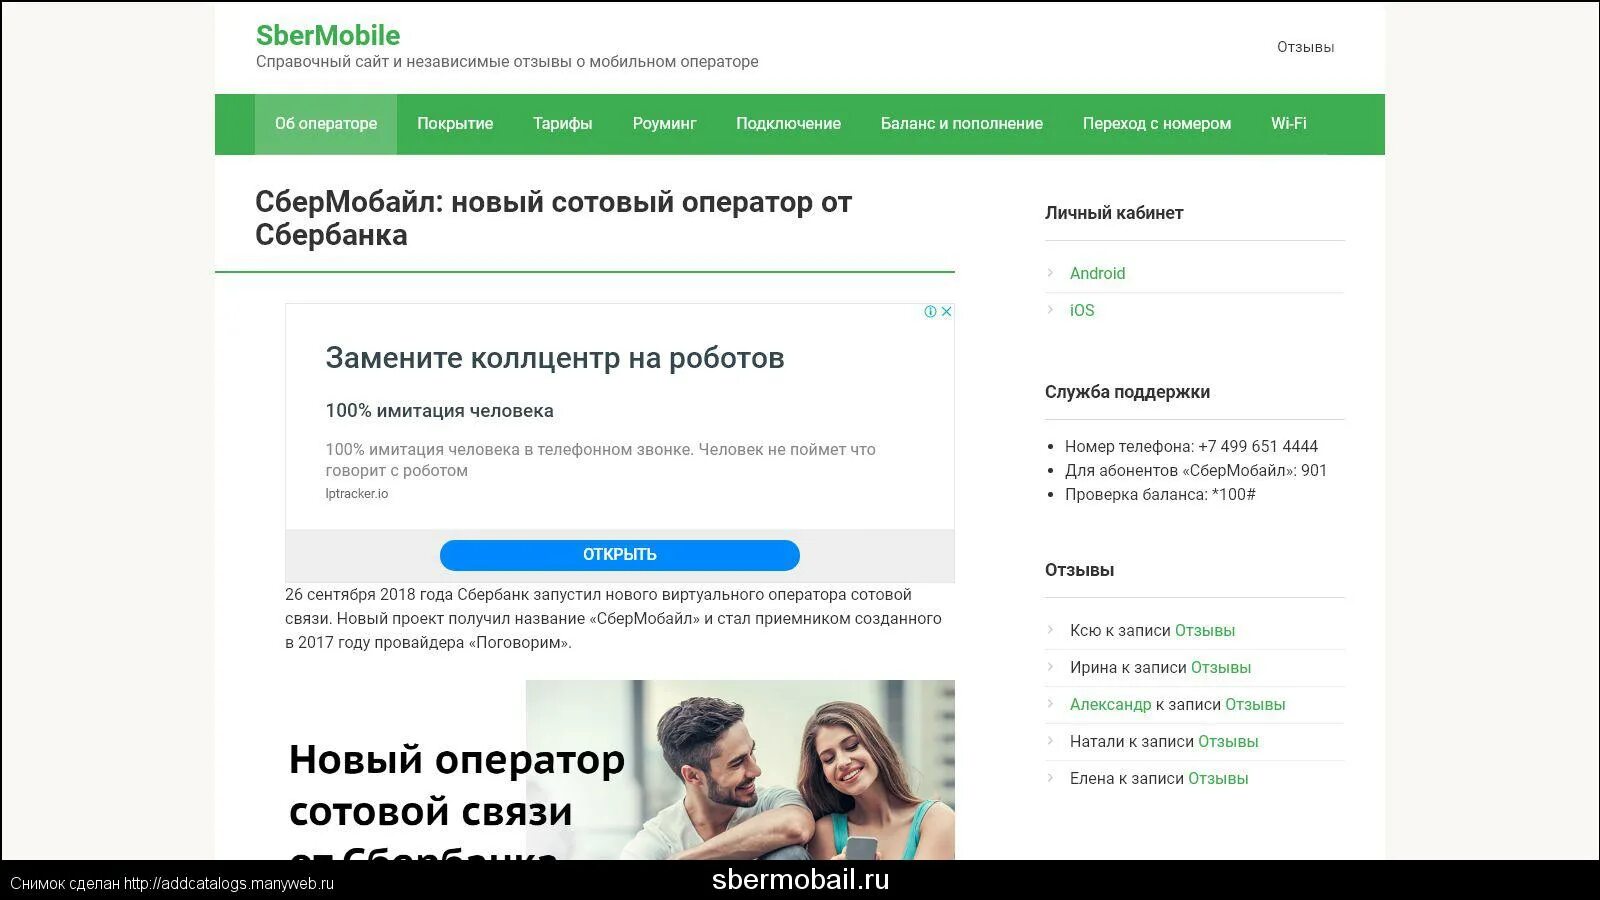Open Отзывы link in Натали's comment

click(x=1228, y=742)
